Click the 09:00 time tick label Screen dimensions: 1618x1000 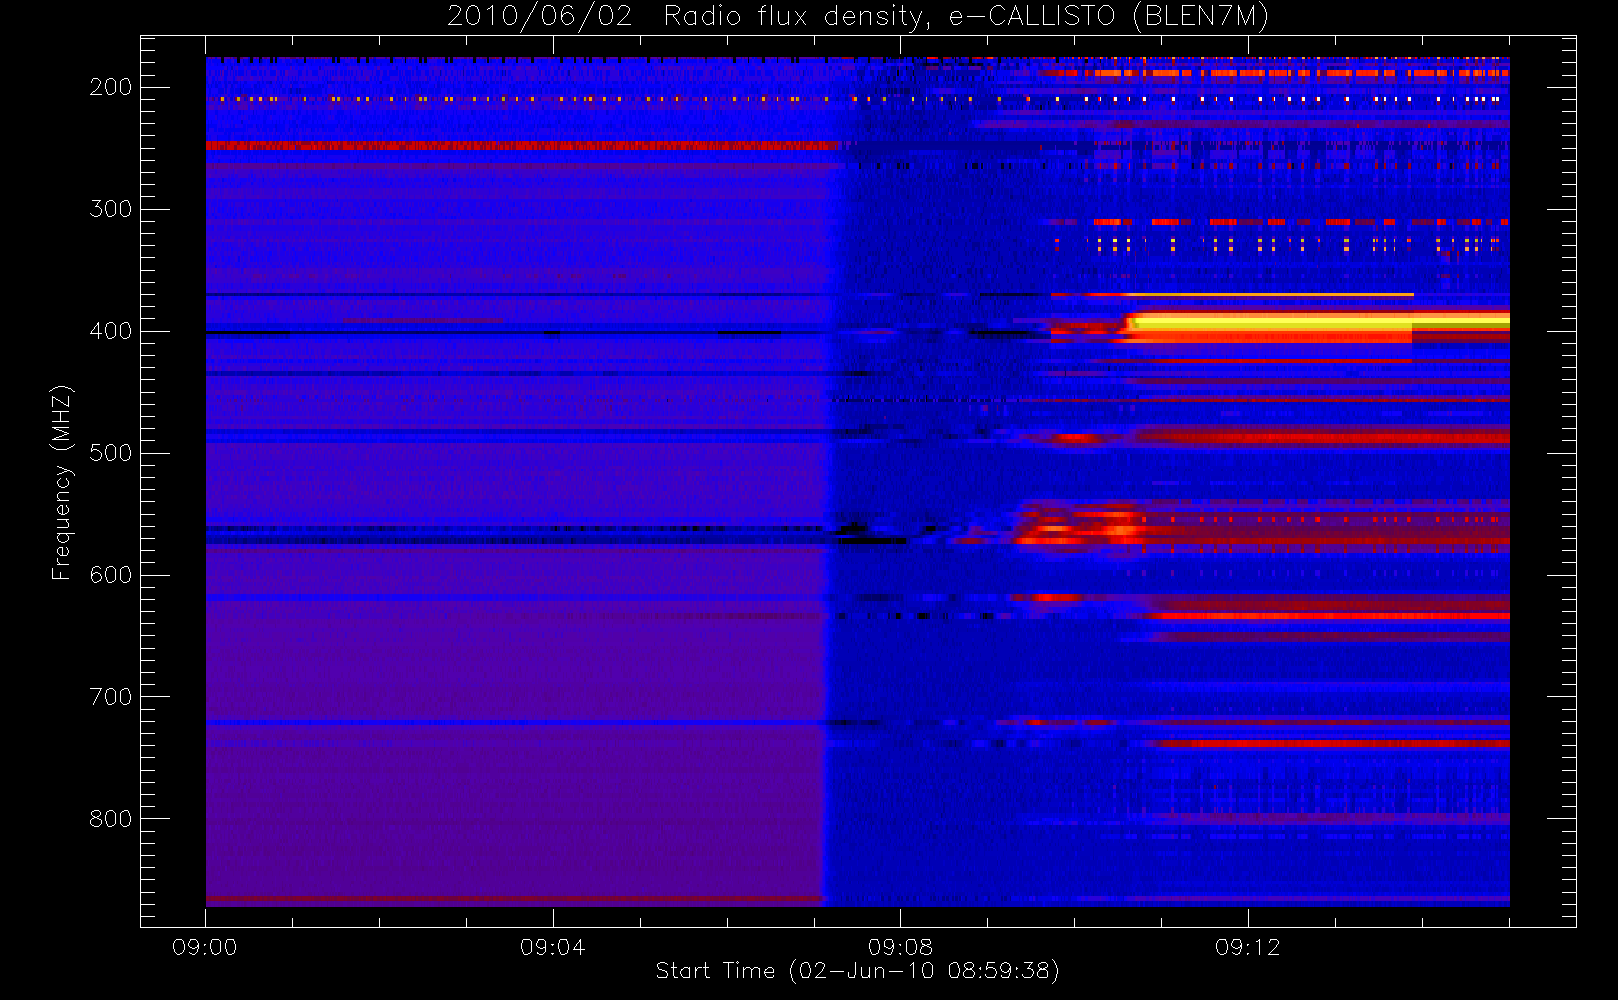tap(205, 947)
